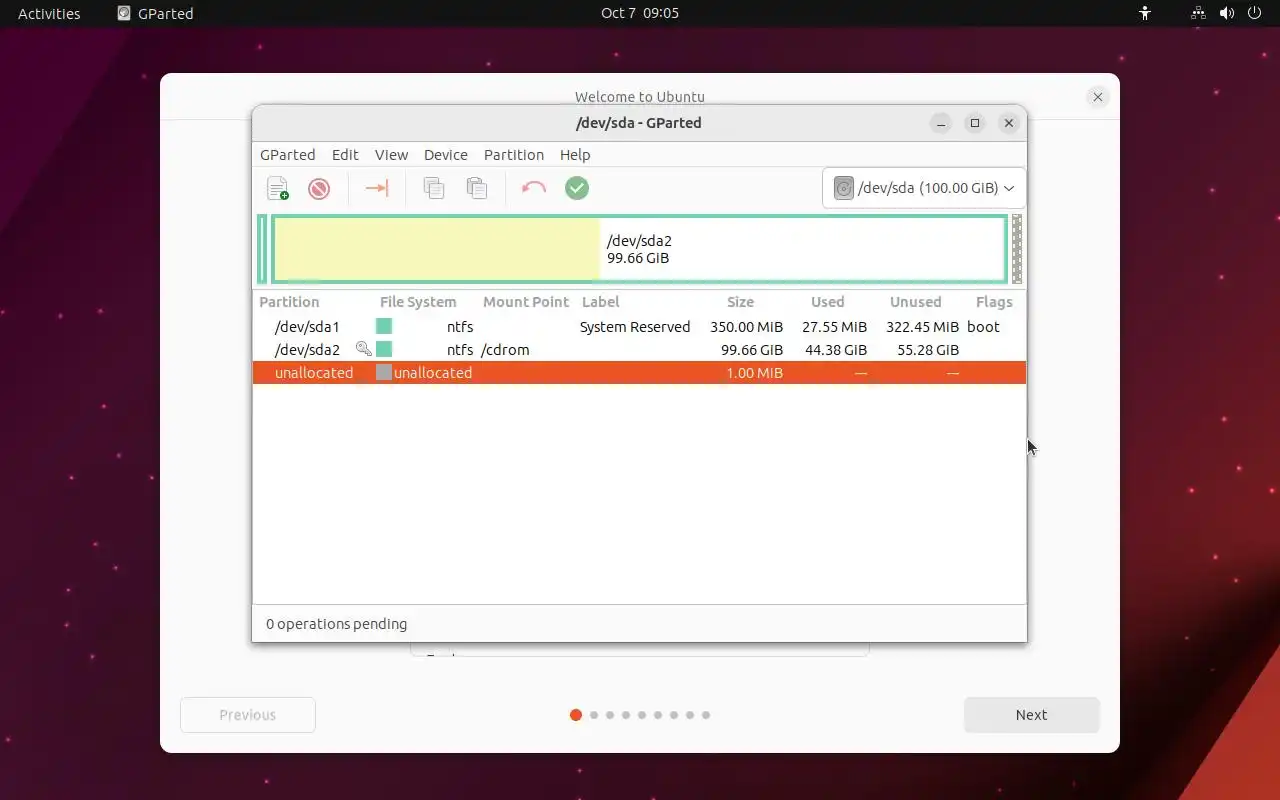Close the Welcome to Ubuntu installer window
This screenshot has width=1280, height=800.
click(1098, 97)
